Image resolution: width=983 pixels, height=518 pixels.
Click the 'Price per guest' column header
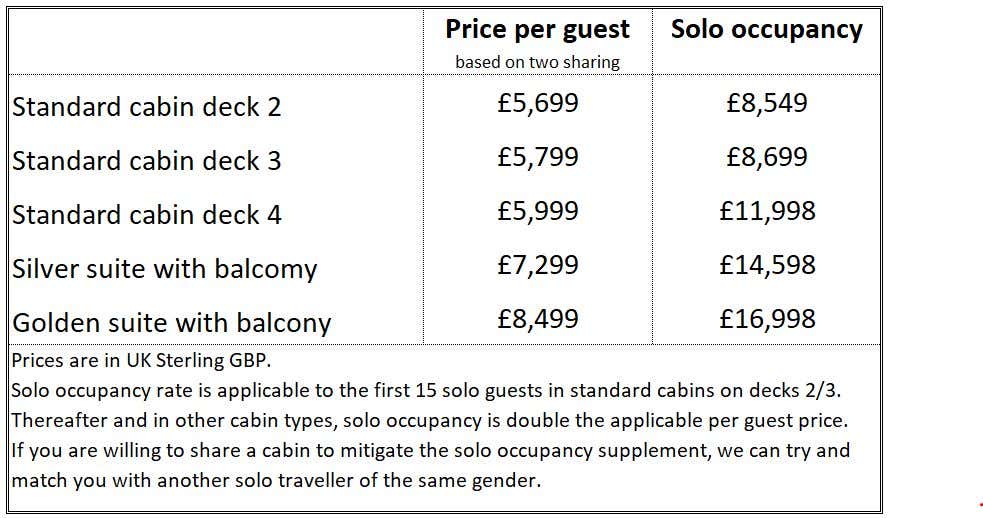[537, 29]
